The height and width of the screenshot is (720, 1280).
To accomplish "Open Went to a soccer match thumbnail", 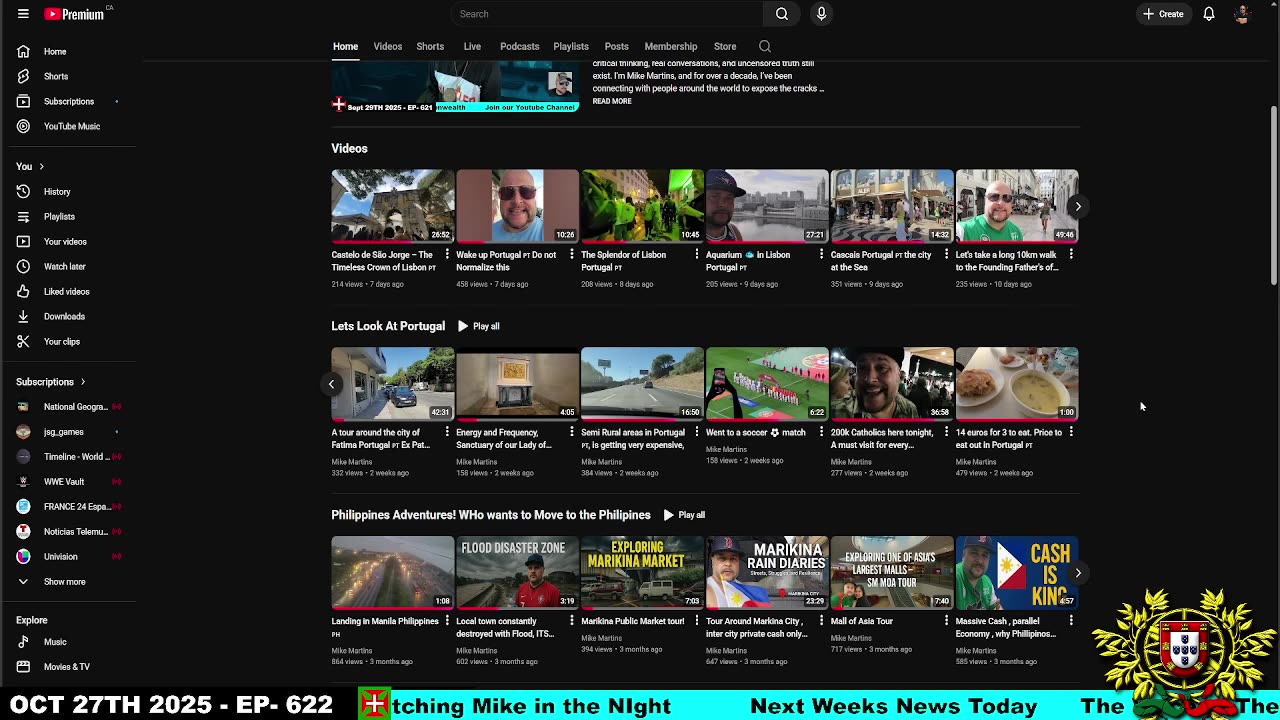I will coord(767,384).
